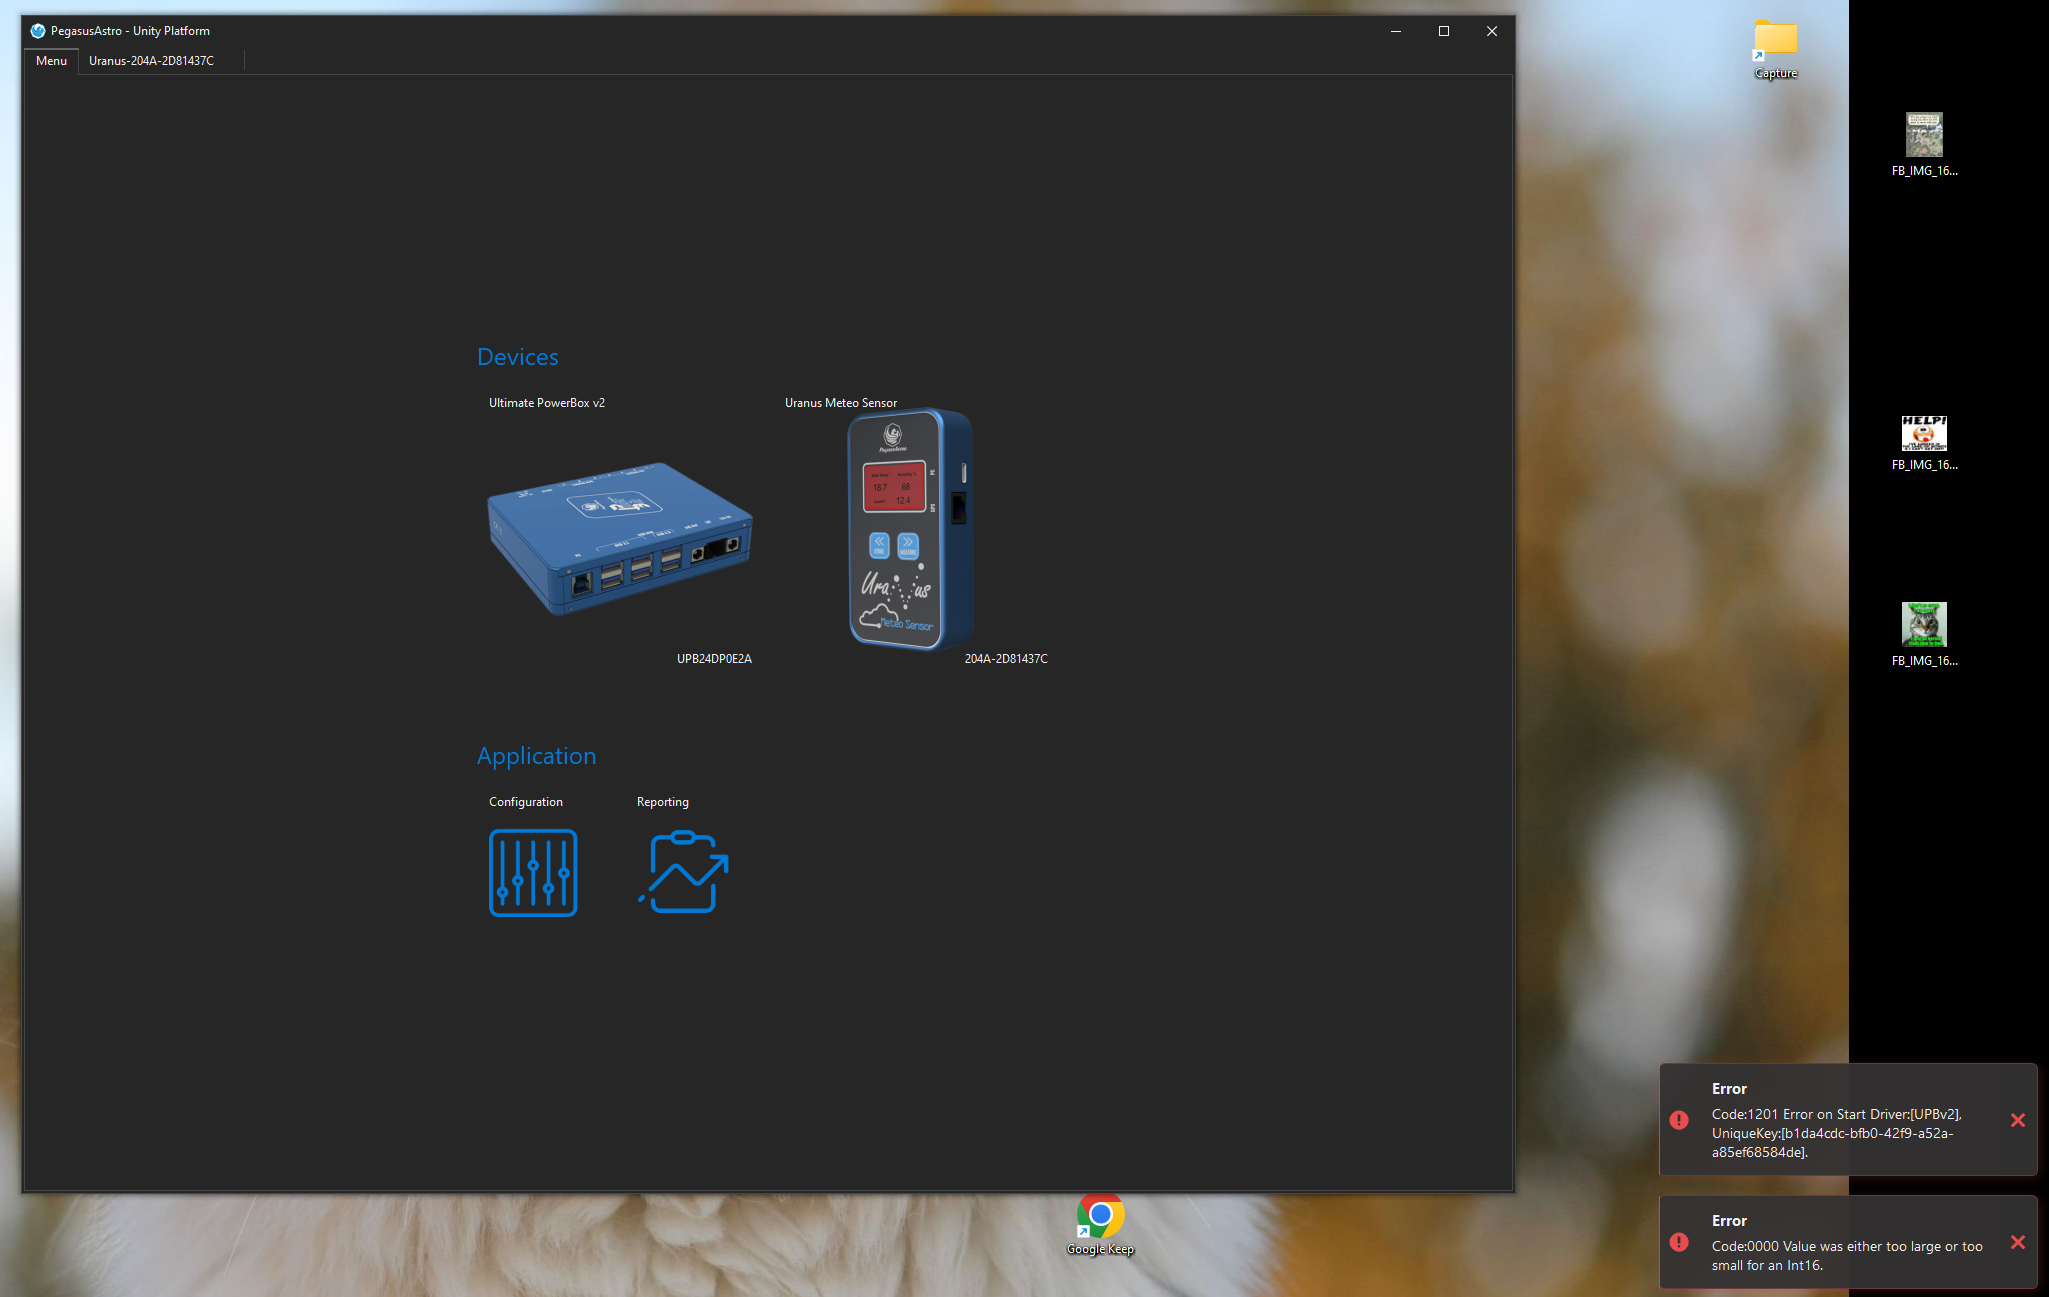Select the Uranus Meteo Sensor label

point(841,403)
